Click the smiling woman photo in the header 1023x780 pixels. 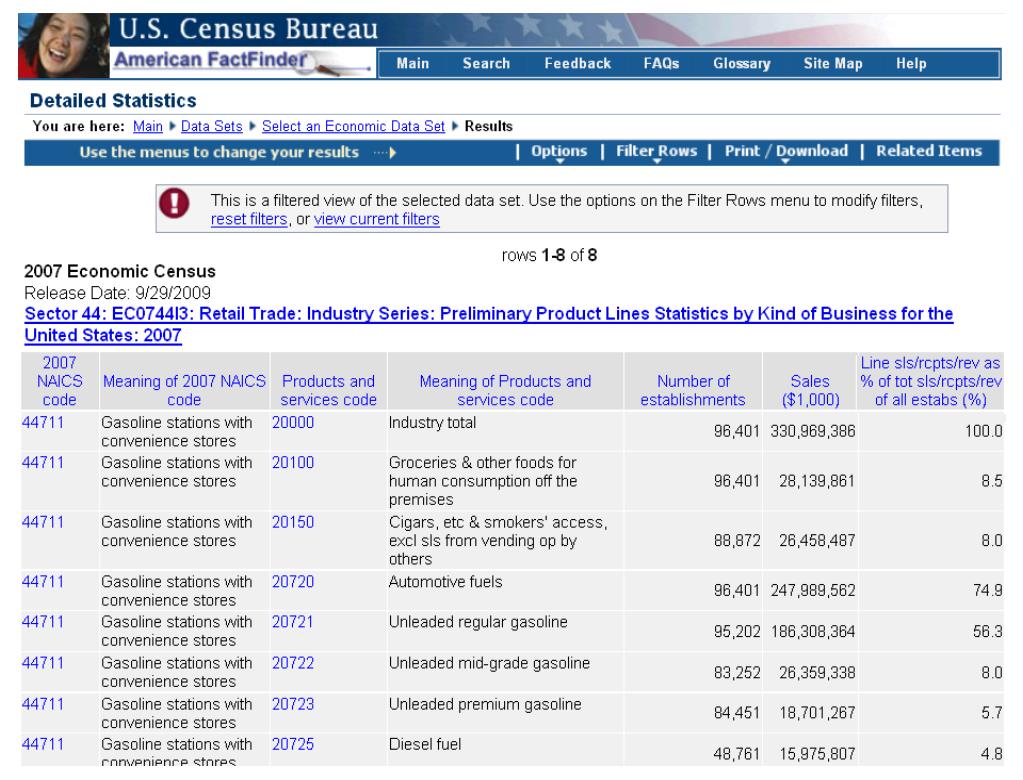[x=63, y=46]
